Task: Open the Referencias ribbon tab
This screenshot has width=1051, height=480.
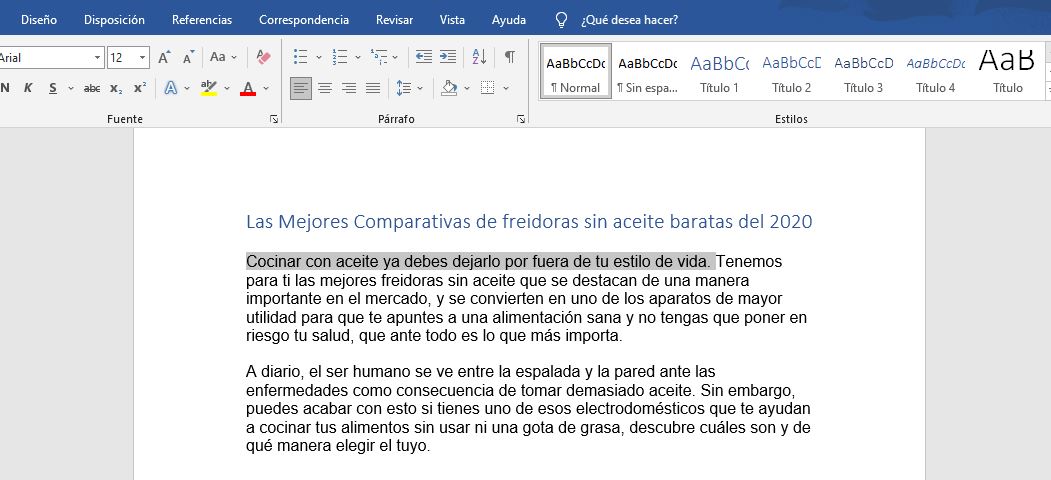Action: pos(201,19)
